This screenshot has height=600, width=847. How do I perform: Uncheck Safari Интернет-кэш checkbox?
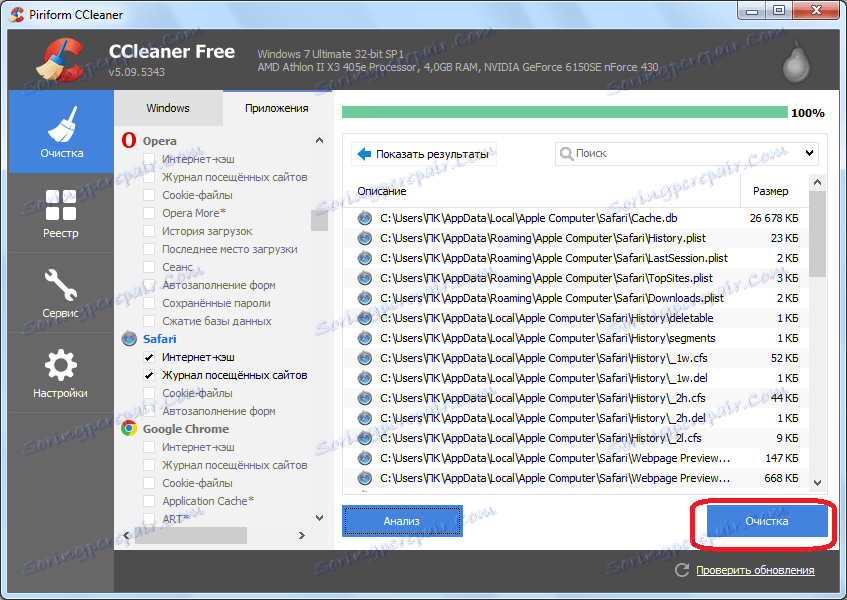149,357
